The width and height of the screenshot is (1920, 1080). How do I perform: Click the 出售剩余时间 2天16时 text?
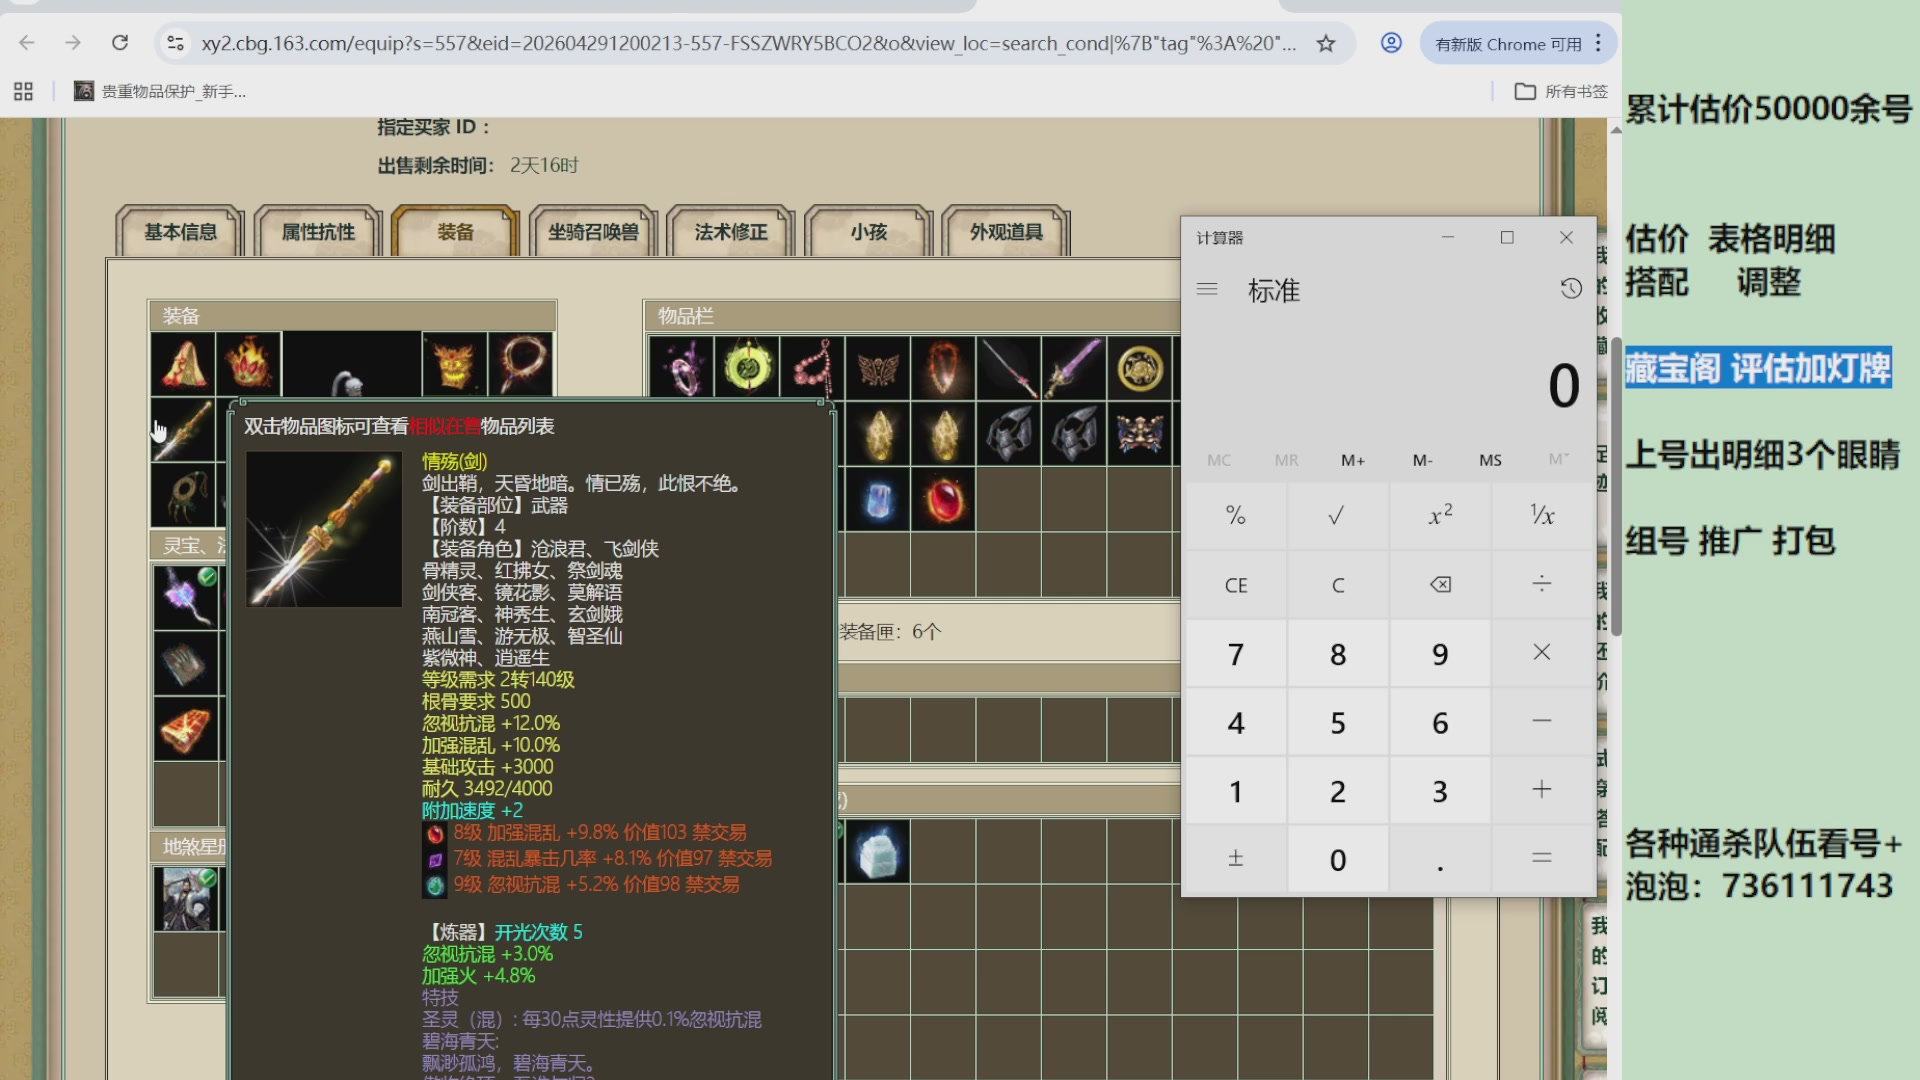pyautogui.click(x=478, y=165)
